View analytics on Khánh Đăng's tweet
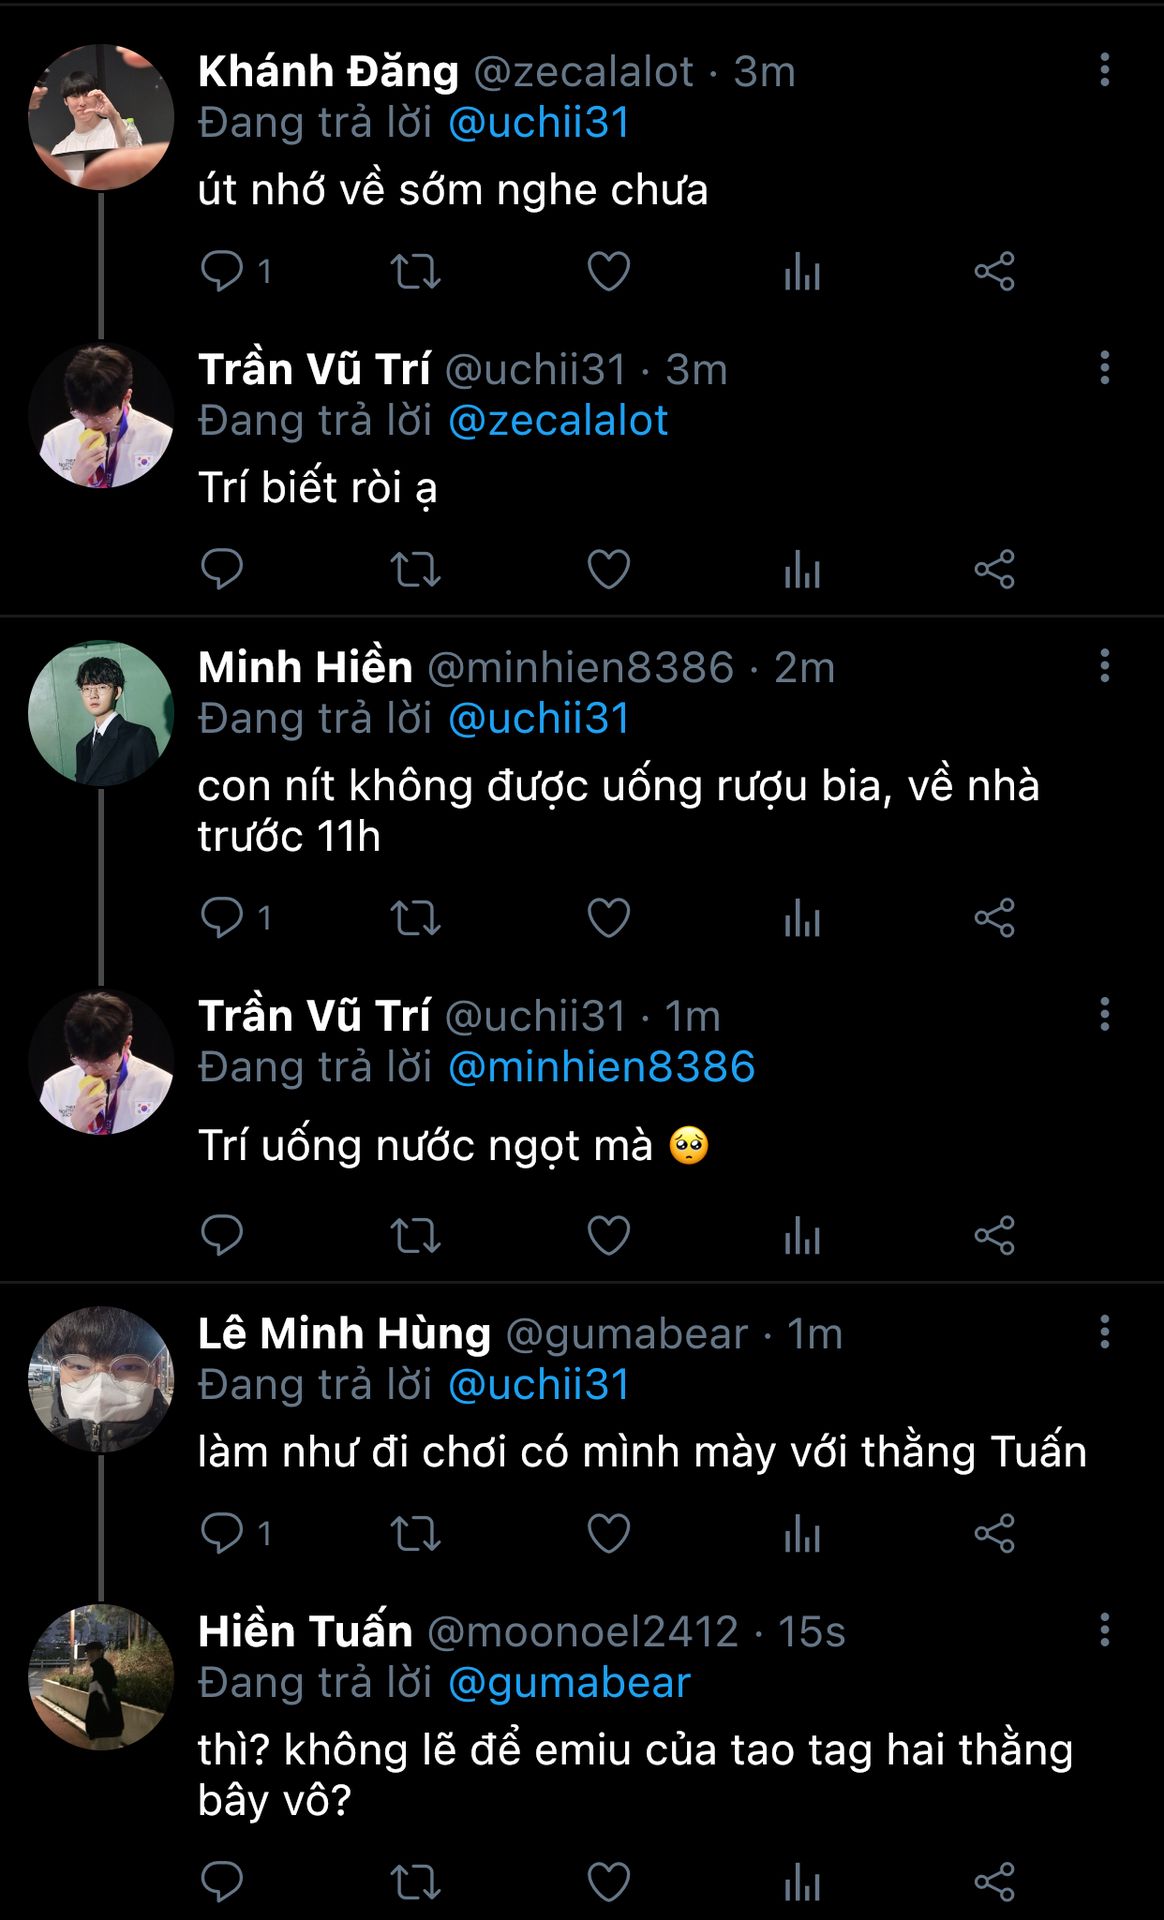Viewport: 1164px width, 1920px height. (x=802, y=271)
